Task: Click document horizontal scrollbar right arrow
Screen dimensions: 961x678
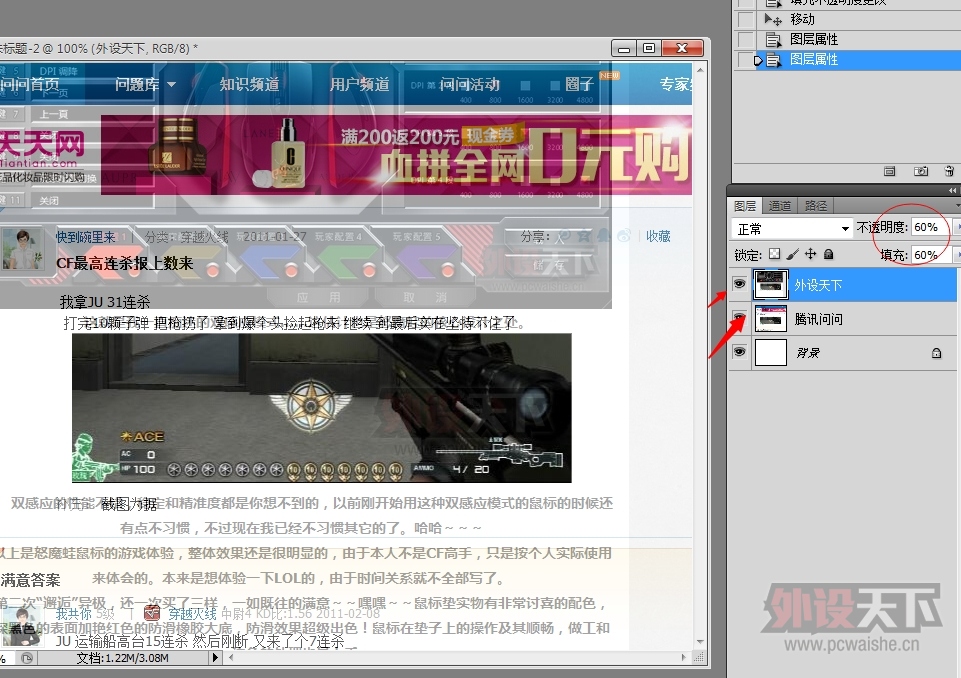Action: pyautogui.click(x=684, y=658)
